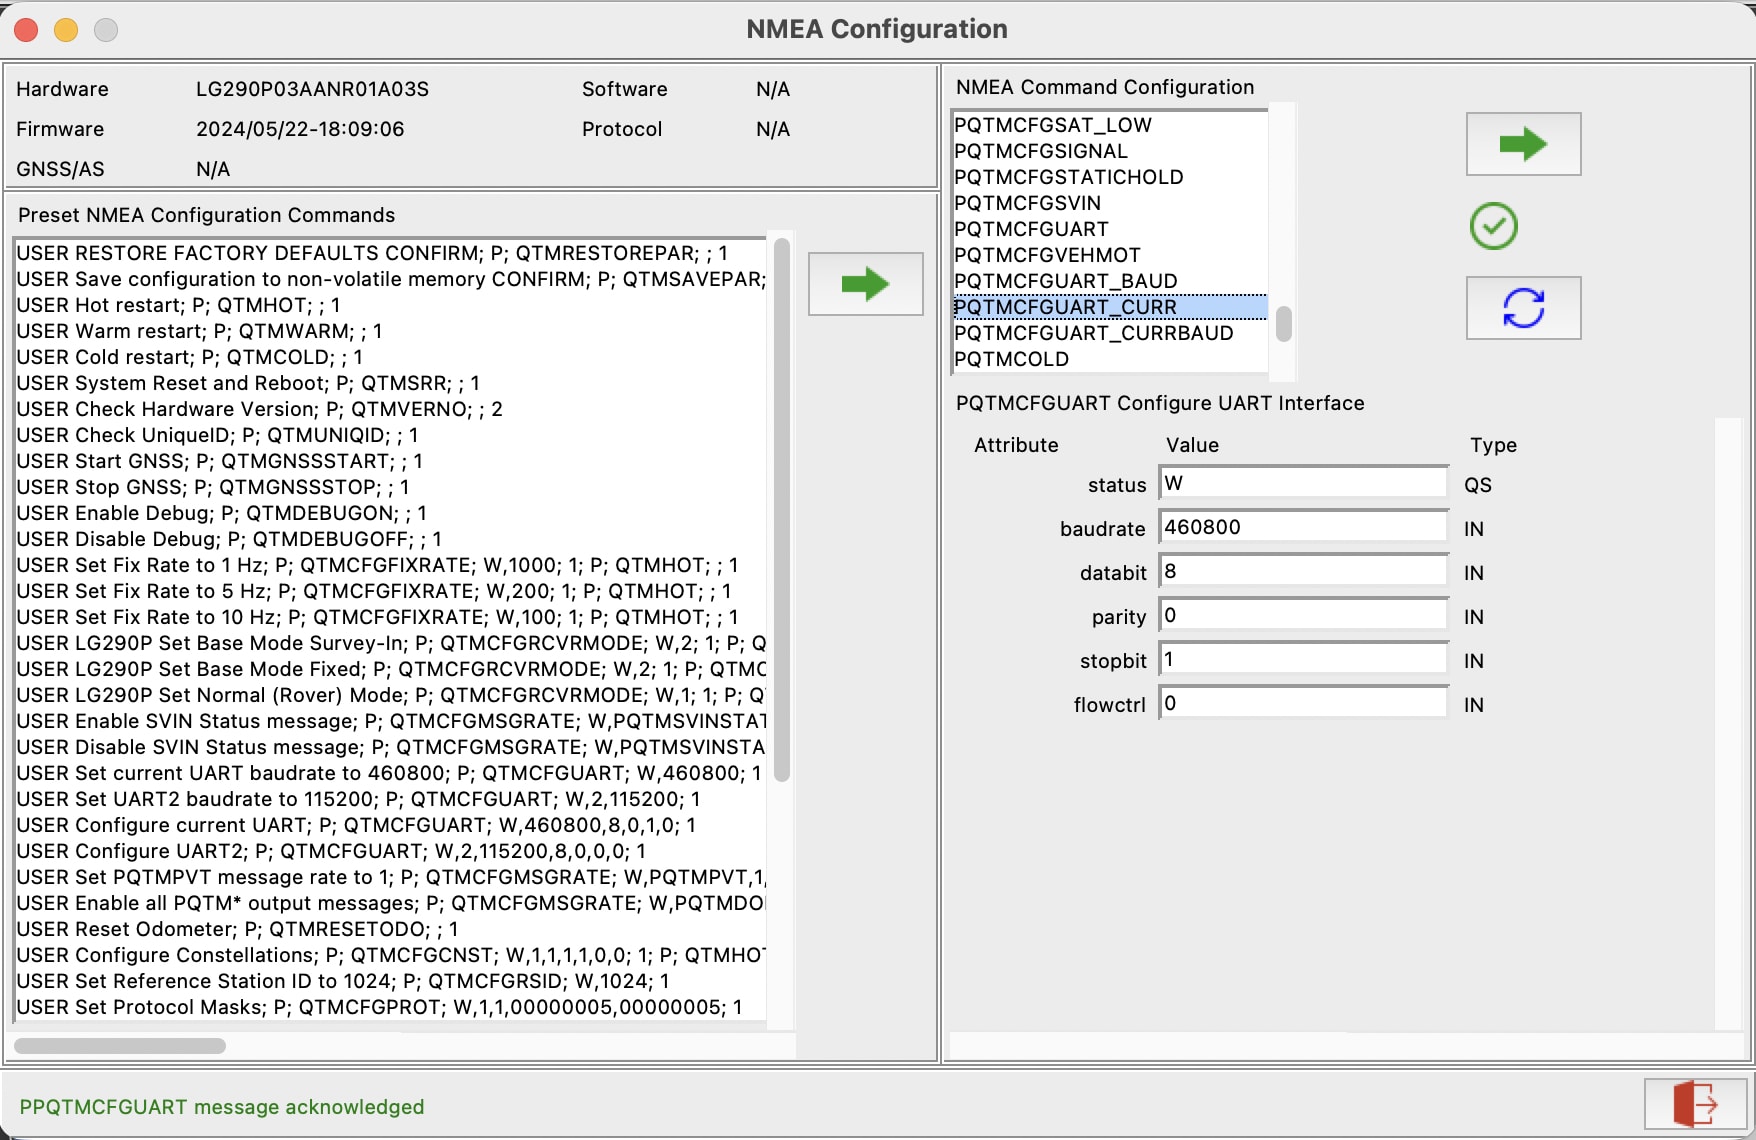The image size is (1756, 1140).
Task: Select USER RESTORE FACTORY DEFAULTS CONFIRM preset
Action: (391, 253)
